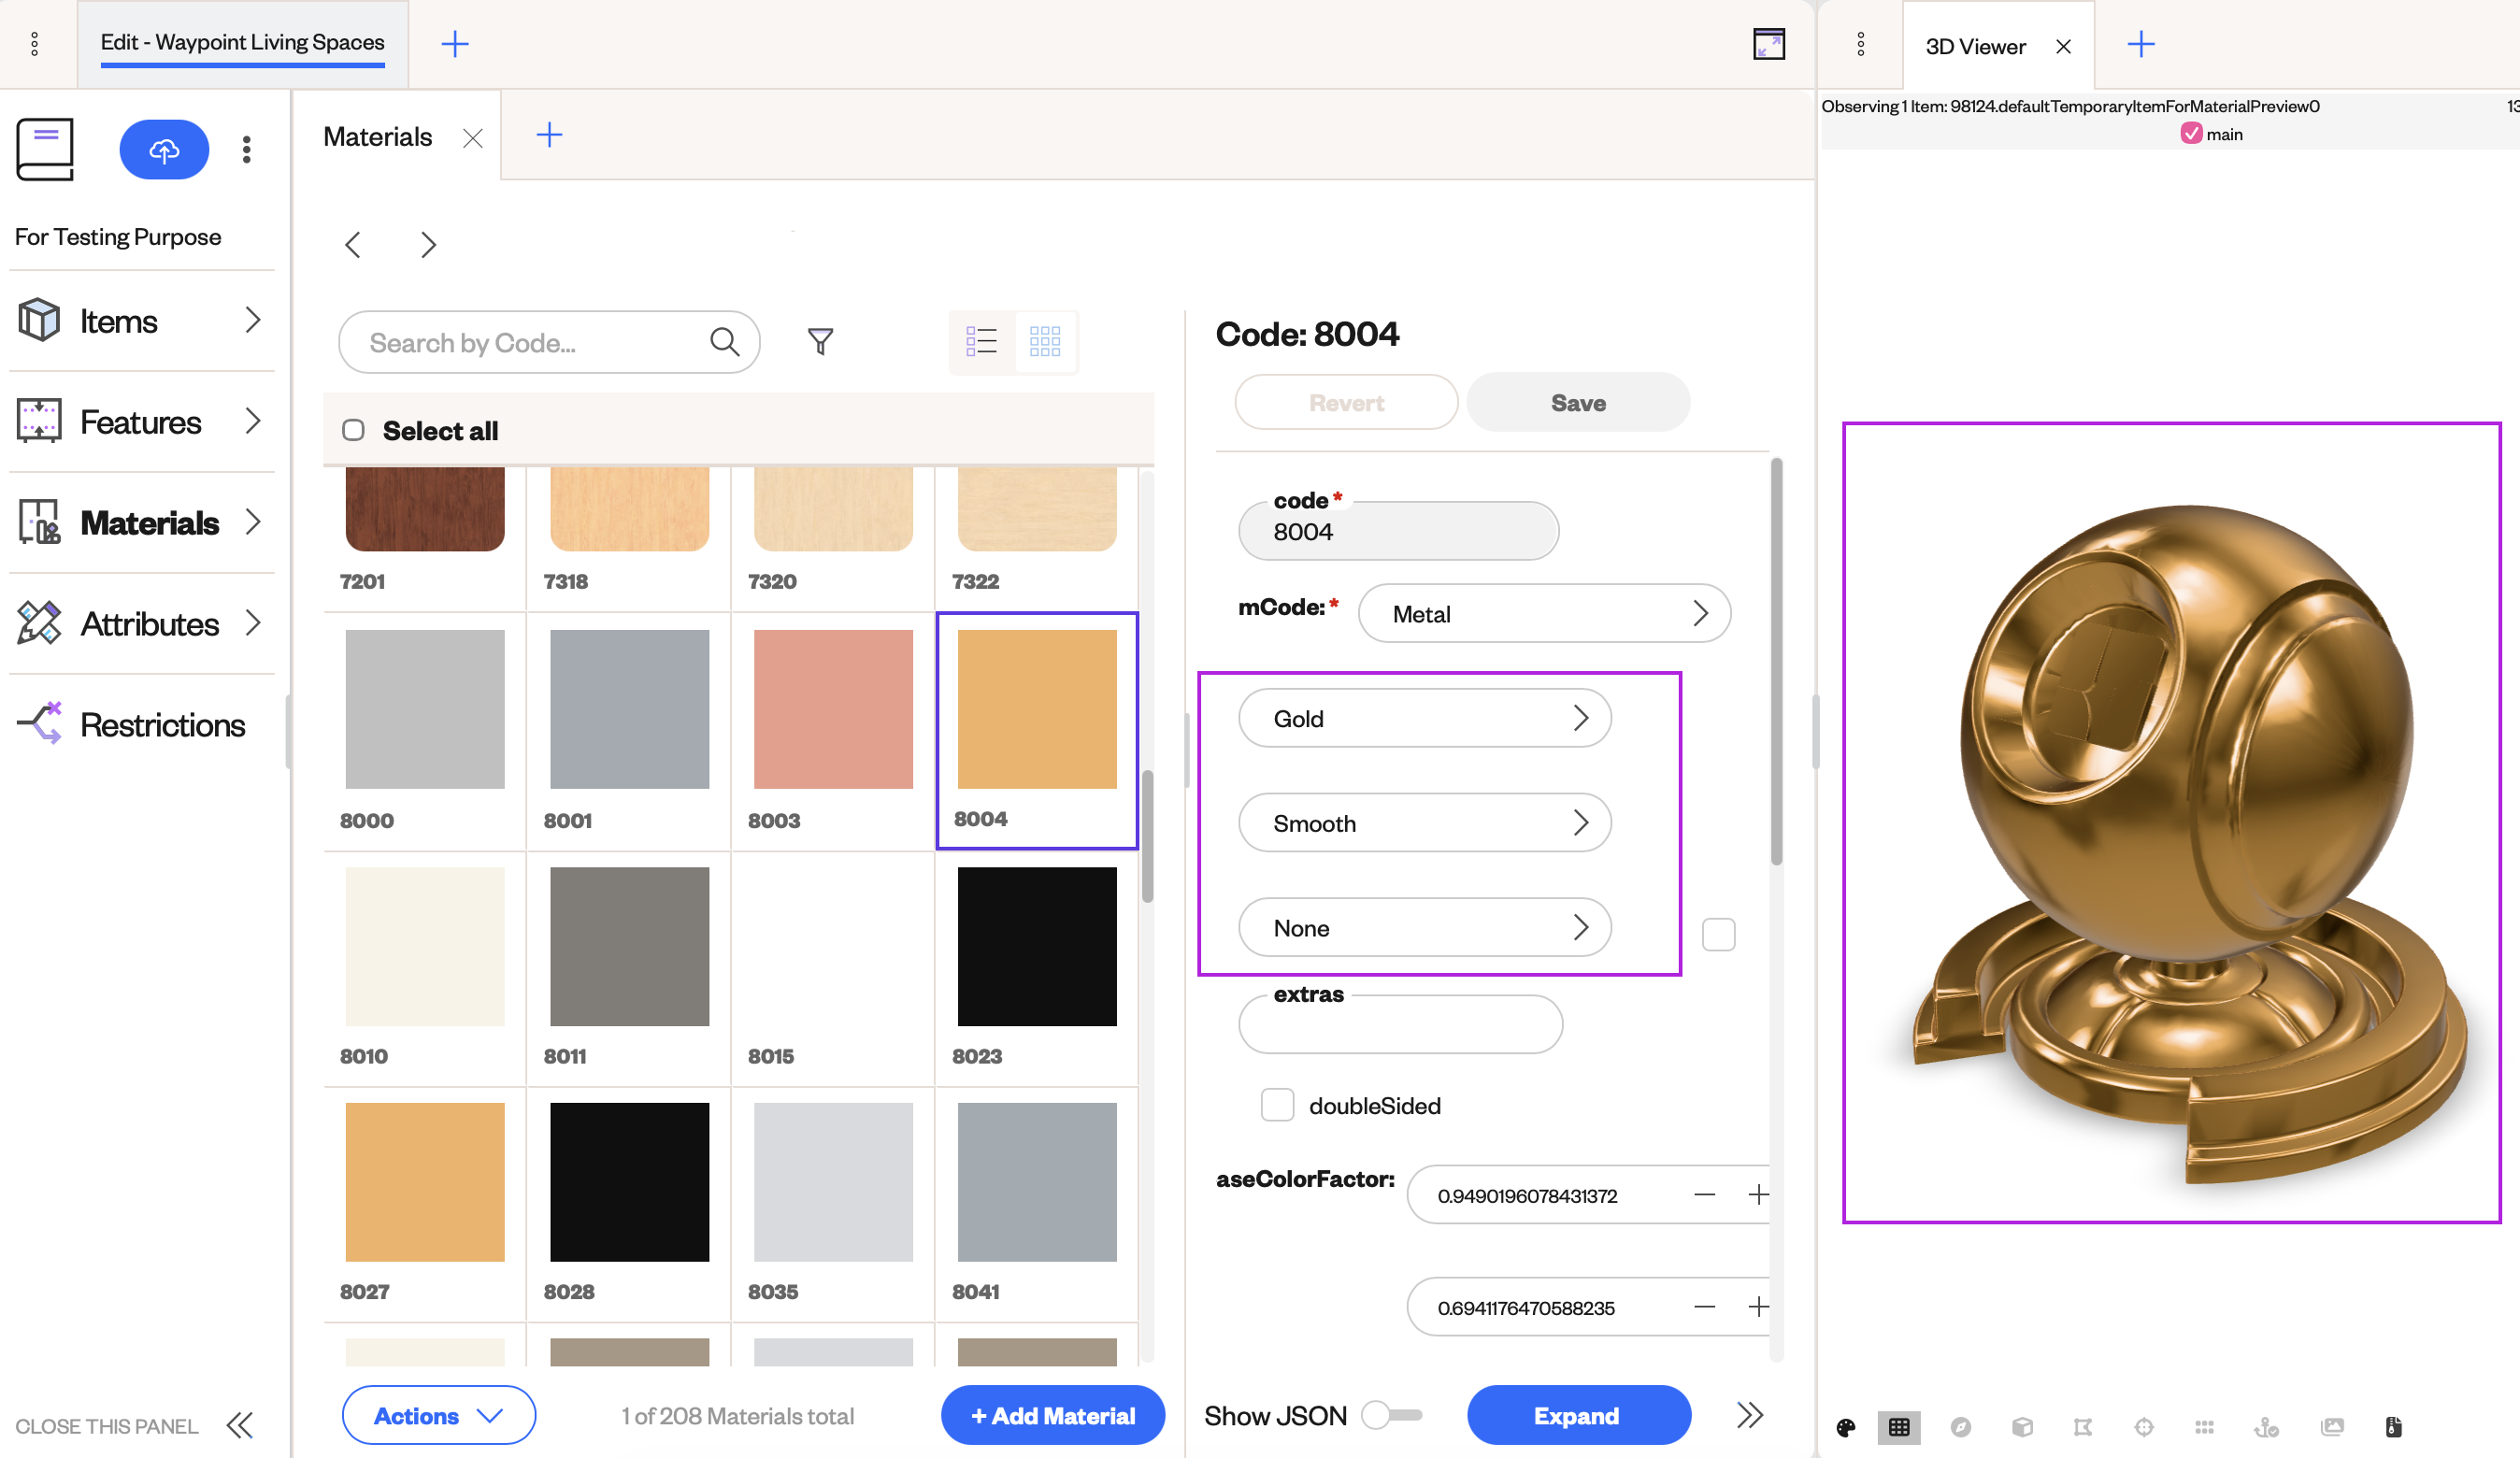Click the crosshair target icon in the 3D Viewer toolbar
The height and width of the screenshot is (1458, 2520).
(x=2144, y=1427)
